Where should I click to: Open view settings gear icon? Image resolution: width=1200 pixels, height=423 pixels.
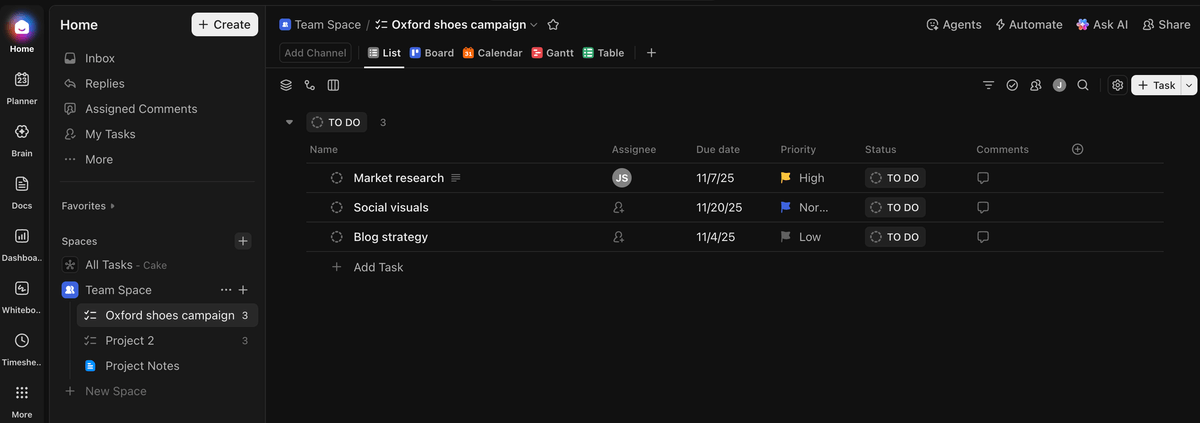click(1118, 86)
